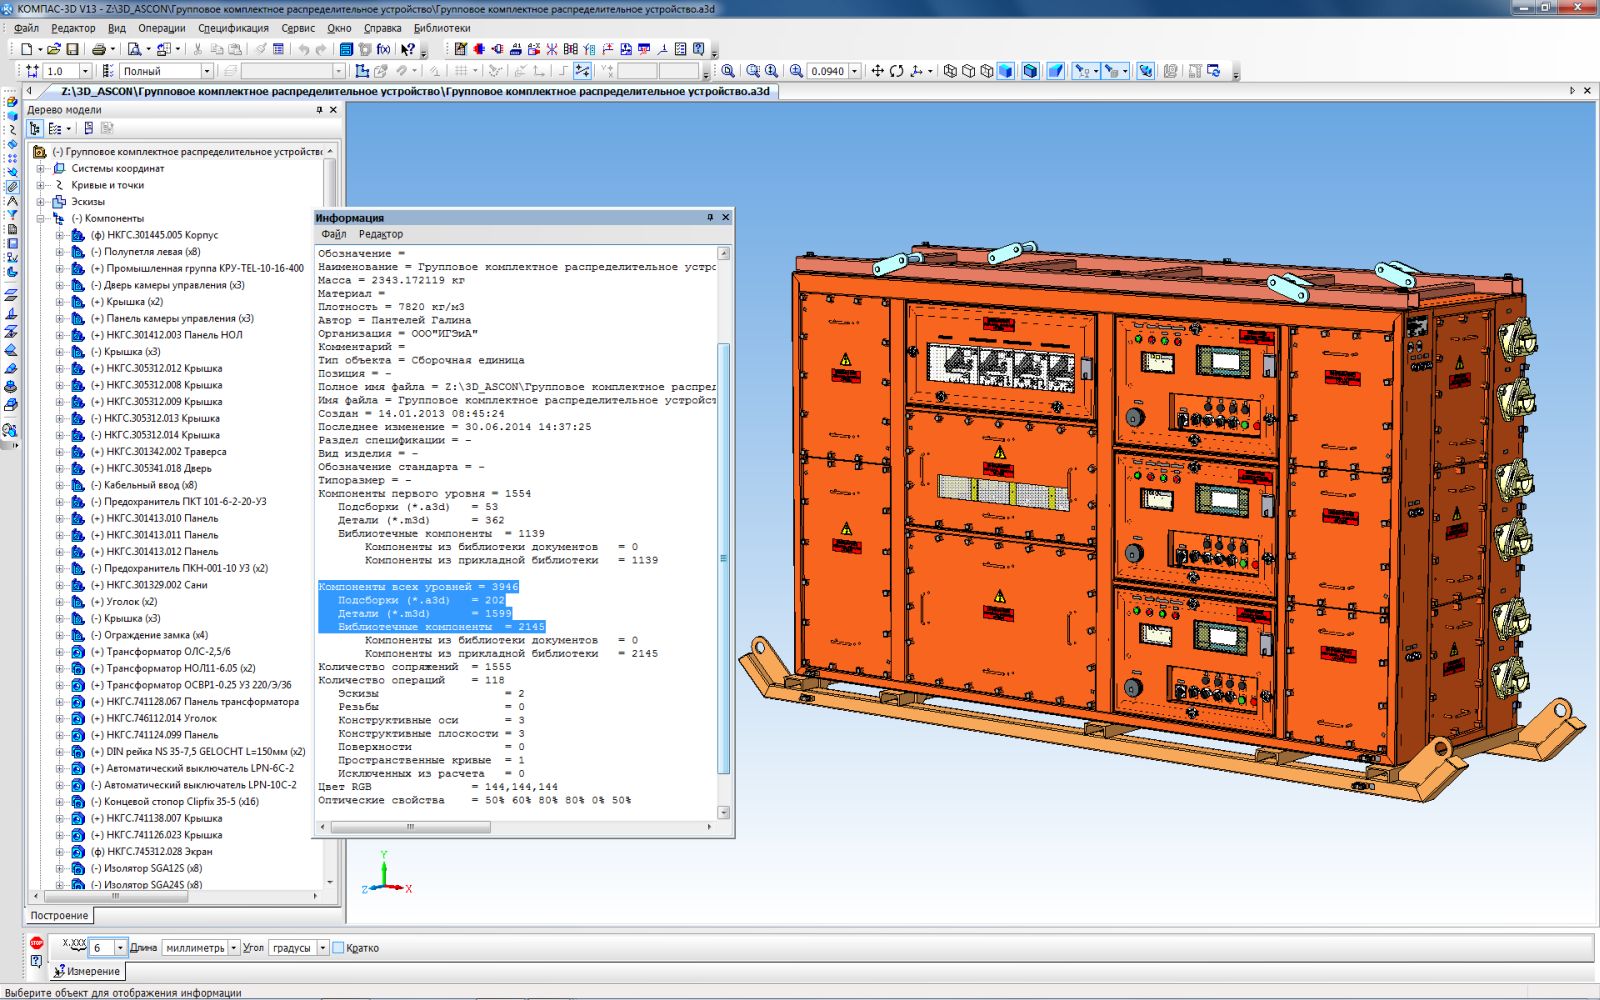The width and height of the screenshot is (1600, 1000).
Task: Click the Print icon in toolbar
Action: (98, 49)
